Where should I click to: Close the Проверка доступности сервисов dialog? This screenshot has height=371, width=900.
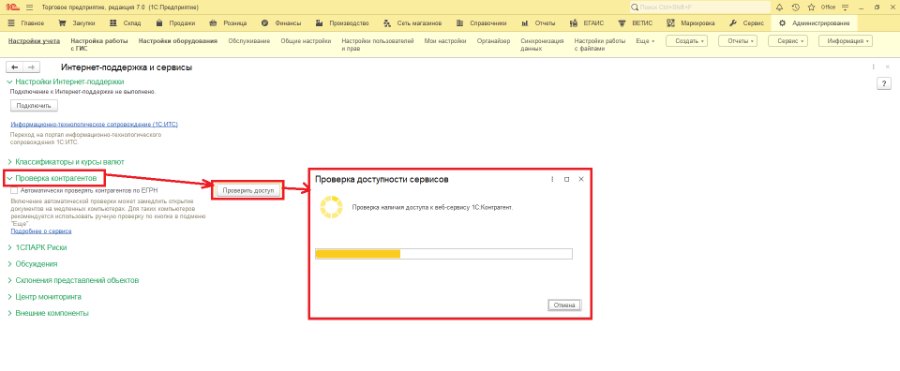(581, 179)
